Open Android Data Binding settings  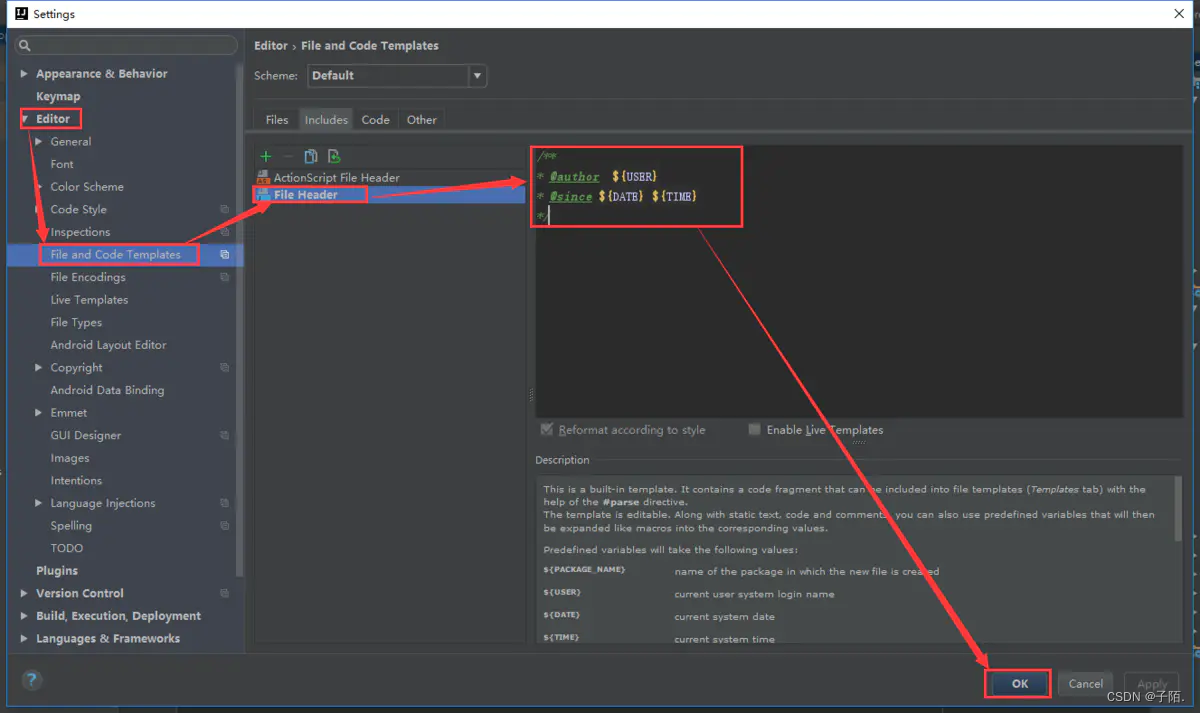(107, 390)
